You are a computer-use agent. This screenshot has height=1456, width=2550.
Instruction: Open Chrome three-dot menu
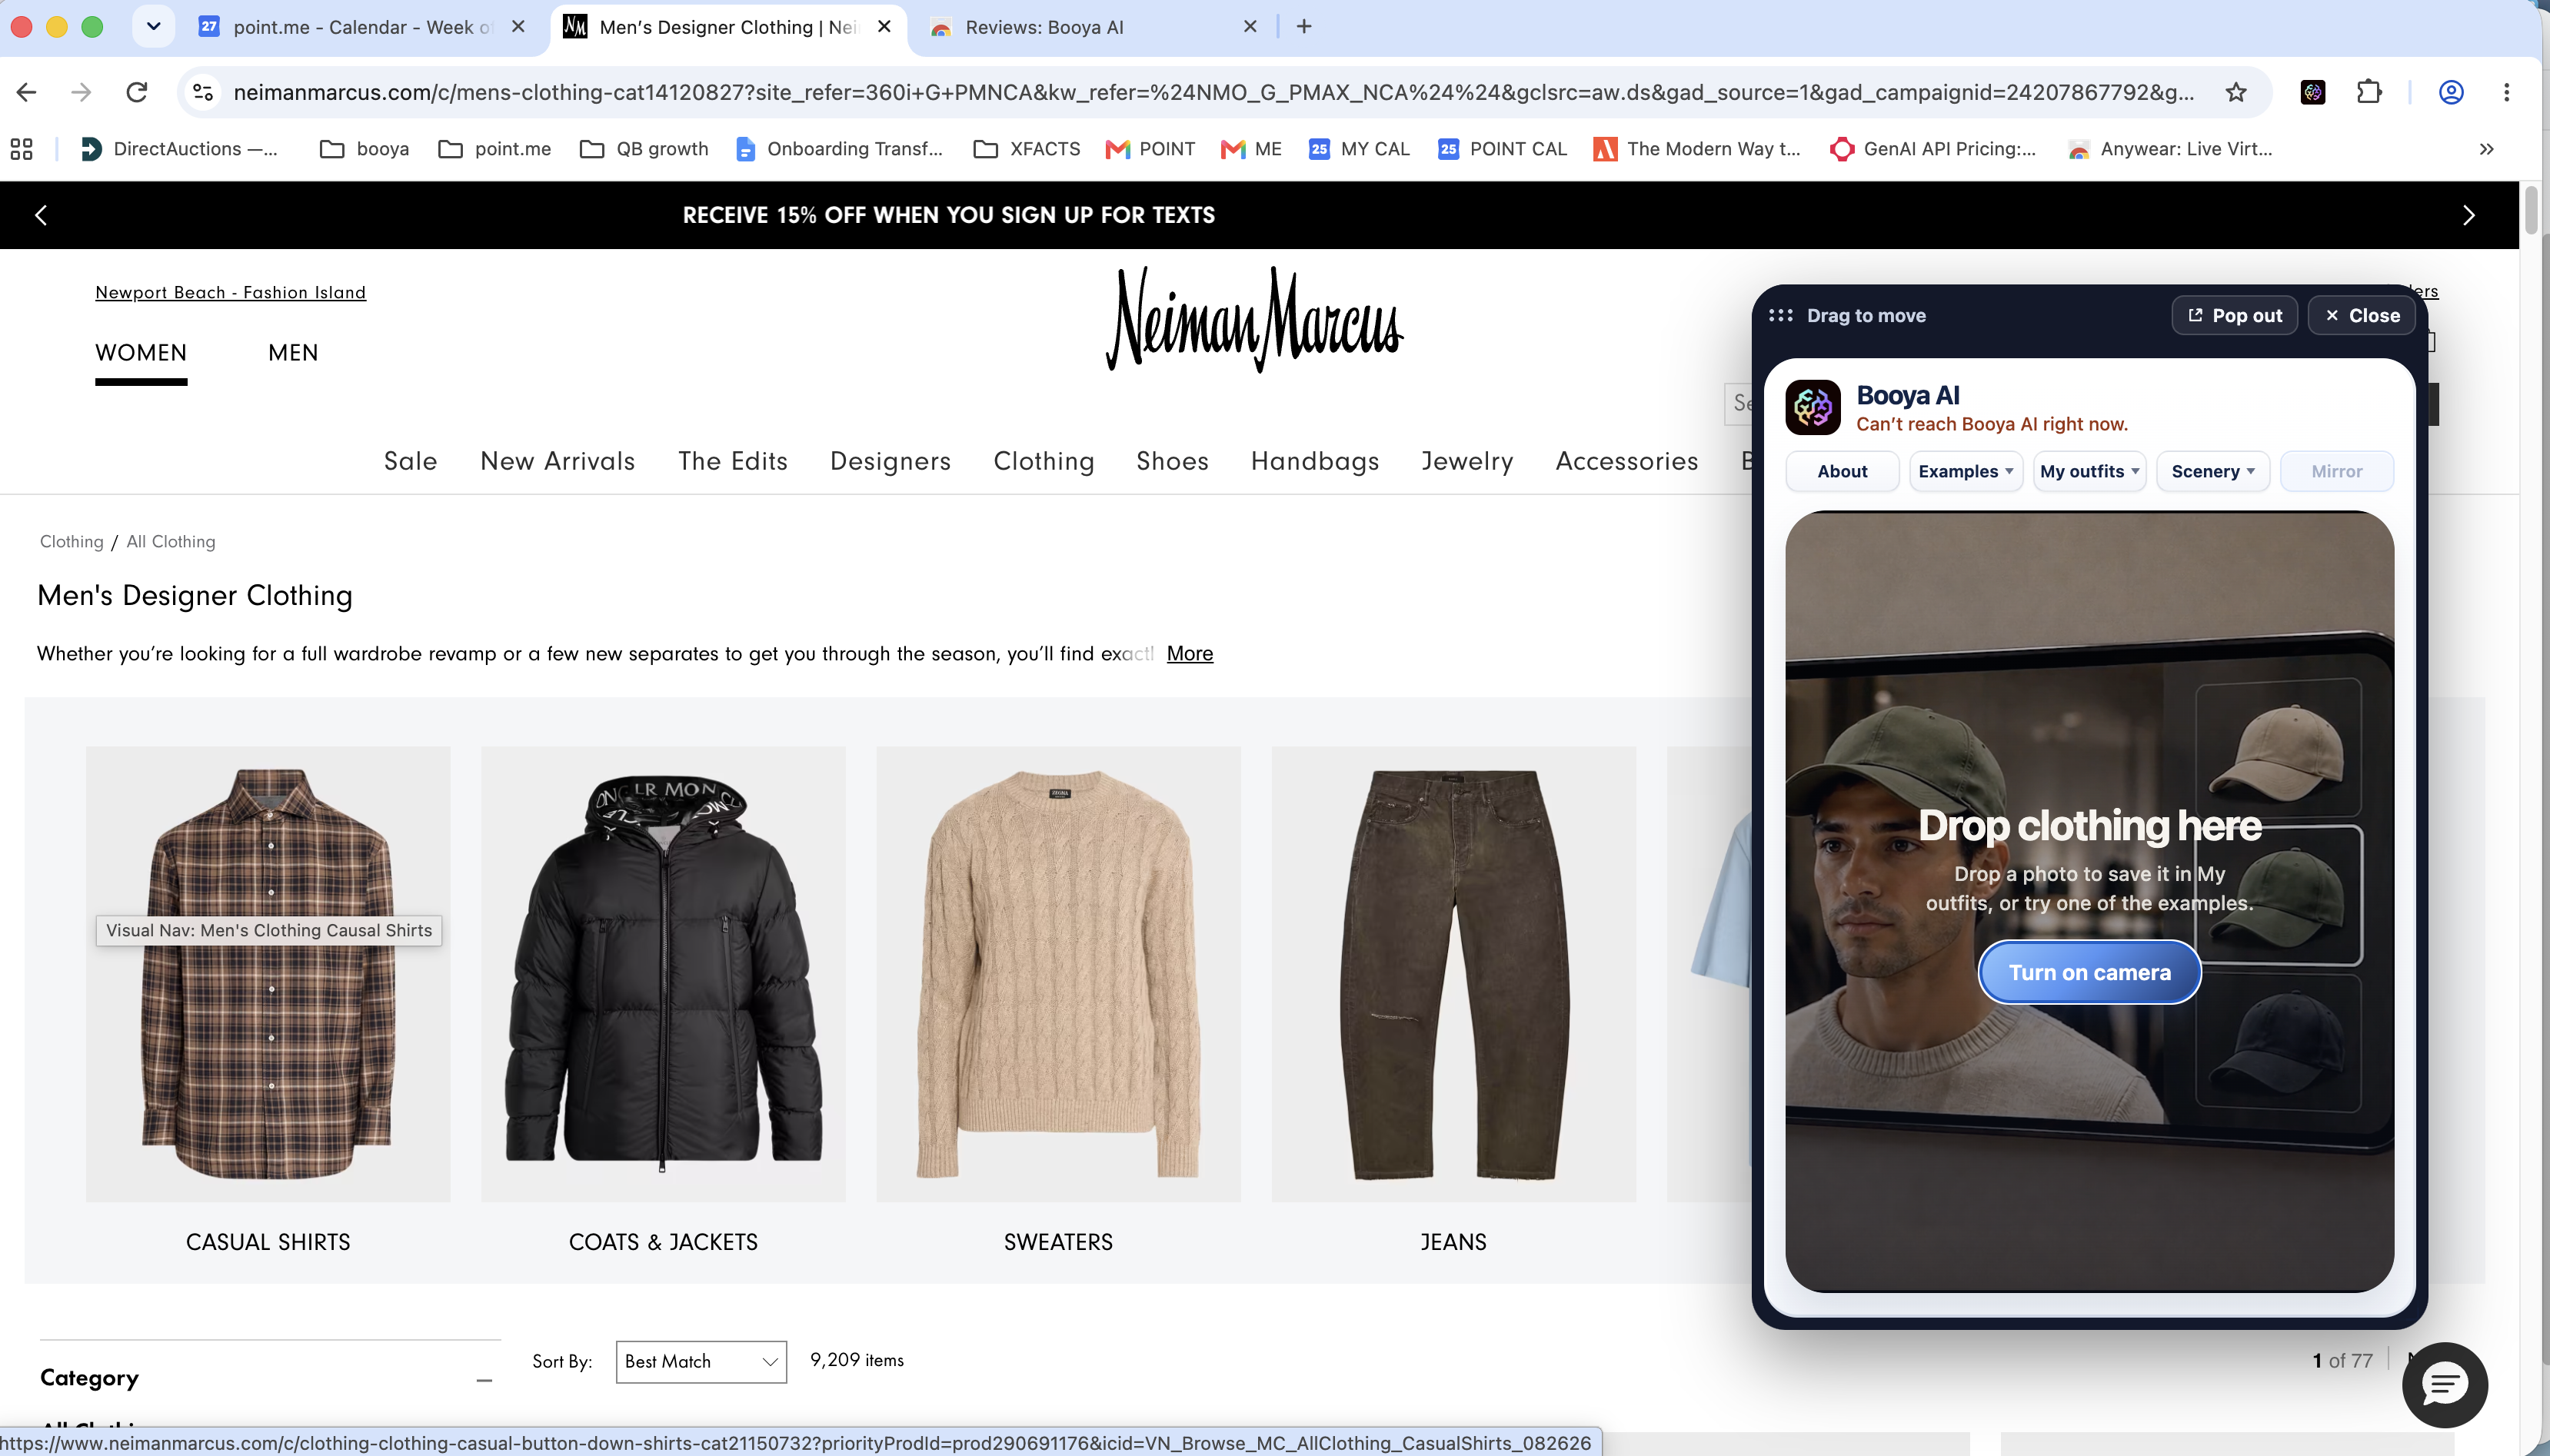point(2507,92)
